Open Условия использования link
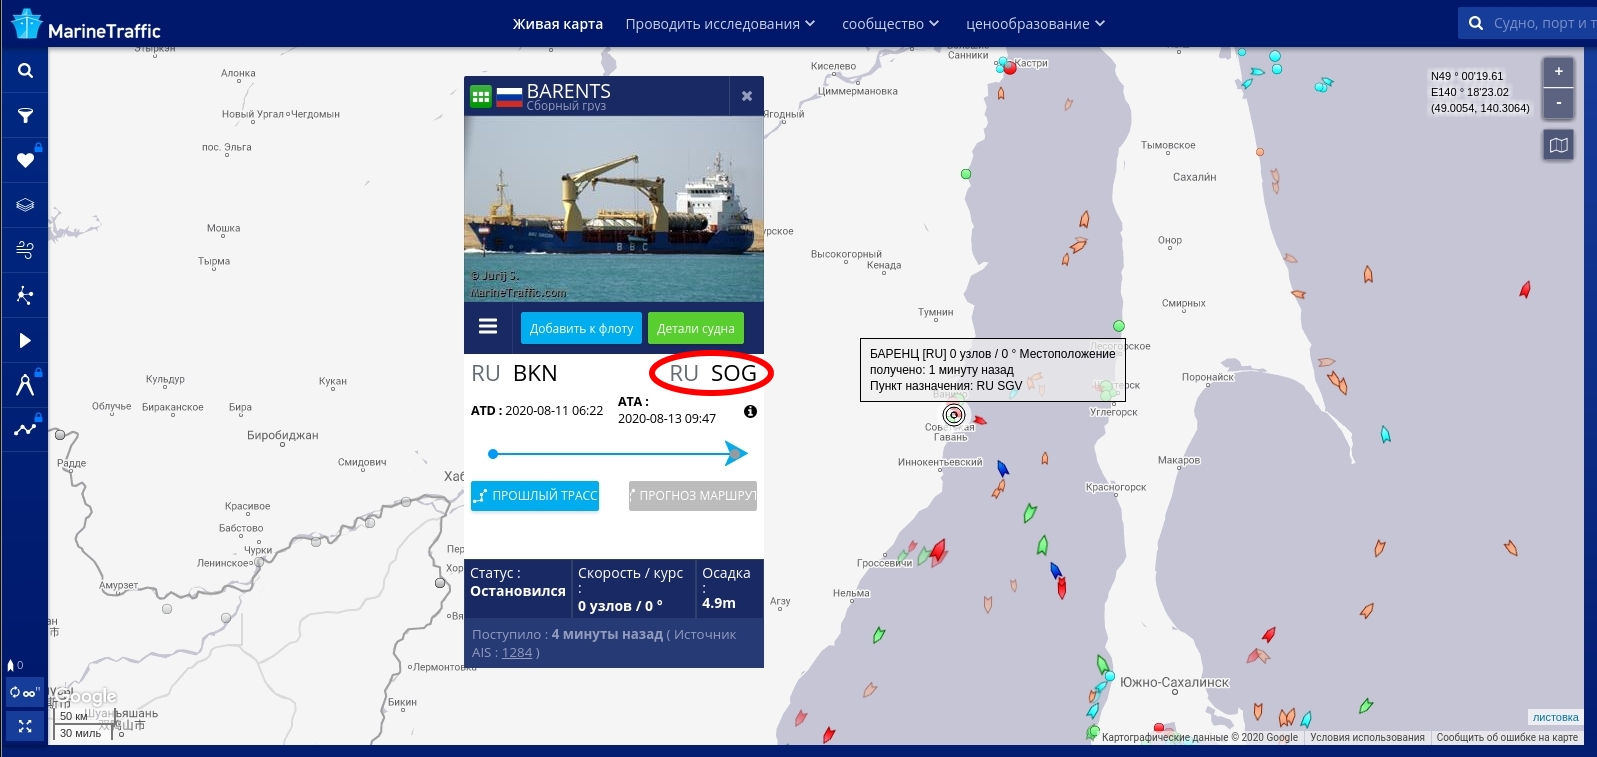Image resolution: width=1597 pixels, height=757 pixels. coord(1367,737)
